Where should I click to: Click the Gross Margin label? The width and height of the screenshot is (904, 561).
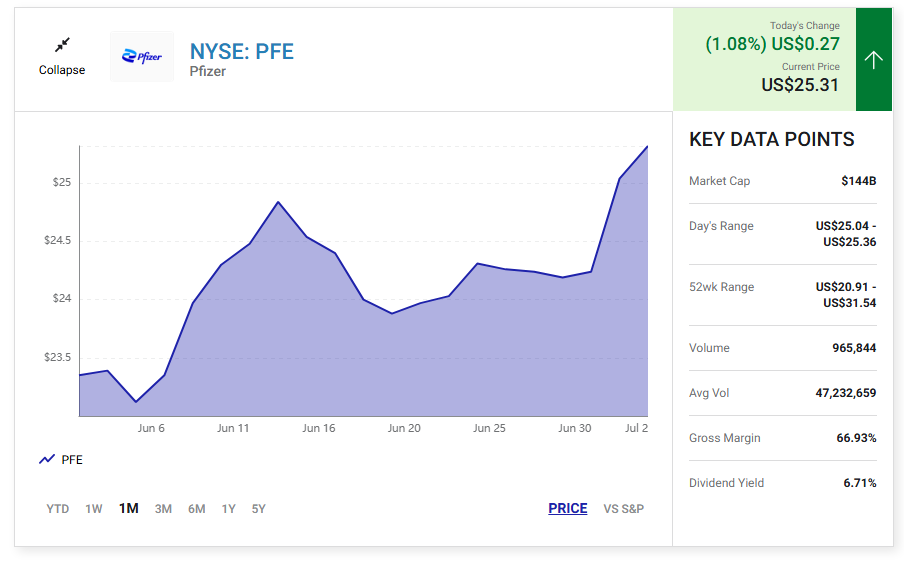click(x=725, y=438)
